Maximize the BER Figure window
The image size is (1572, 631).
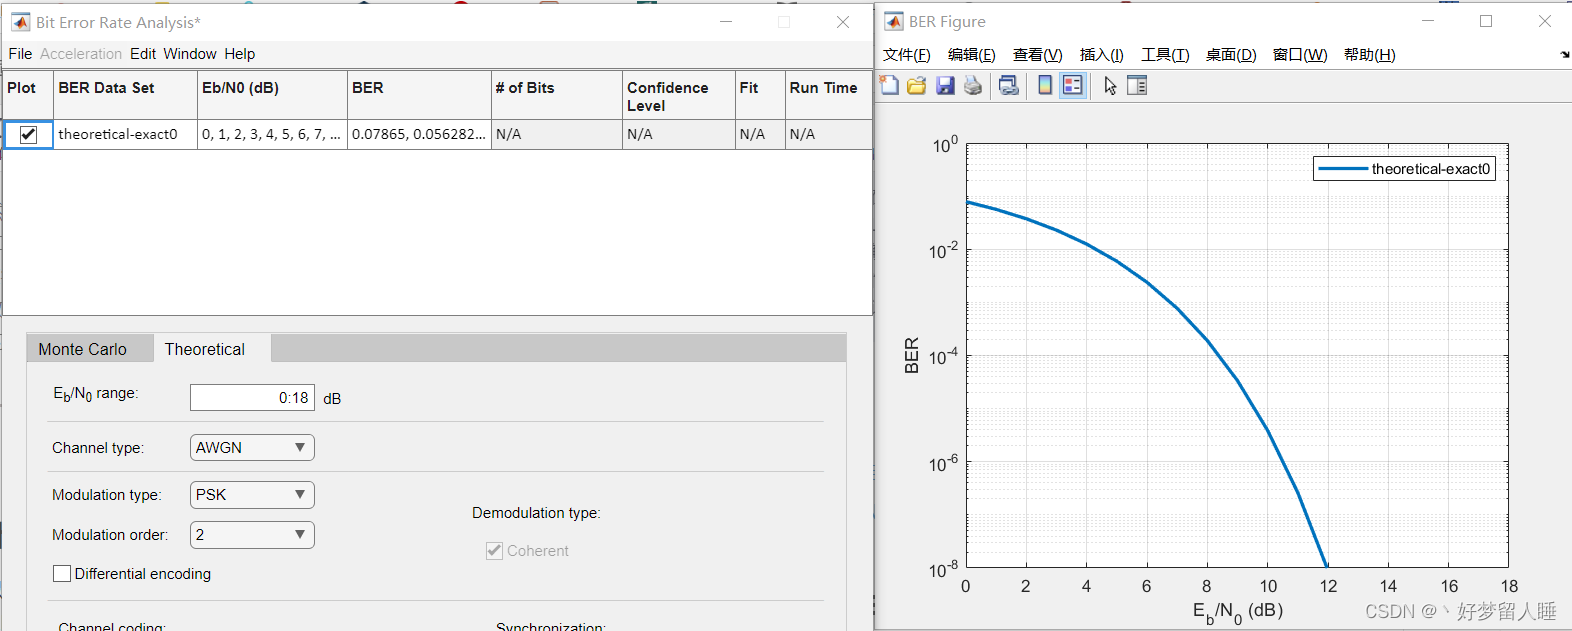coord(1486,21)
